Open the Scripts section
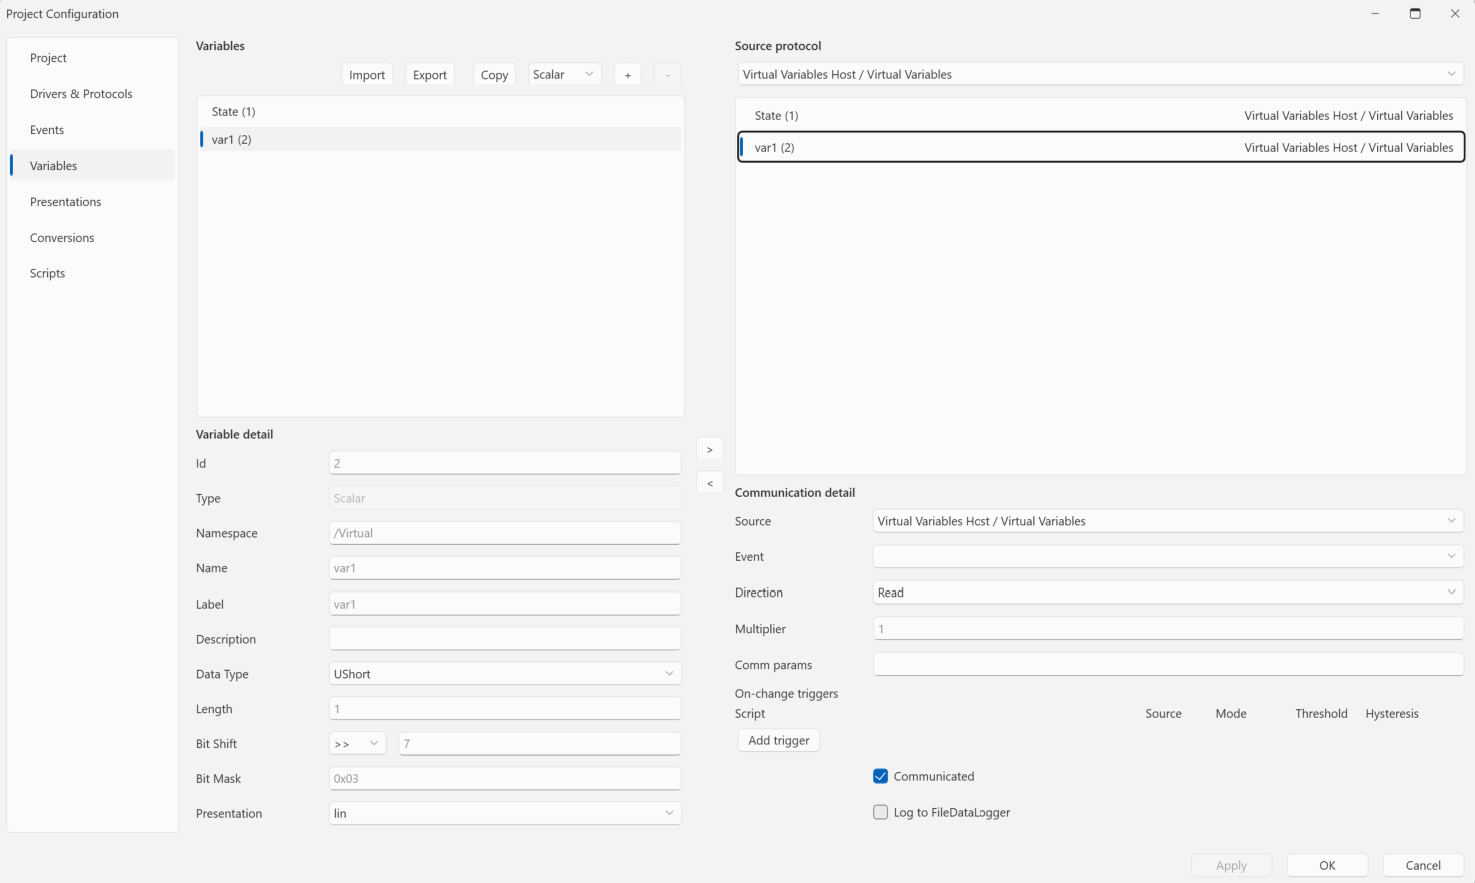This screenshot has width=1475, height=883. [92, 273]
